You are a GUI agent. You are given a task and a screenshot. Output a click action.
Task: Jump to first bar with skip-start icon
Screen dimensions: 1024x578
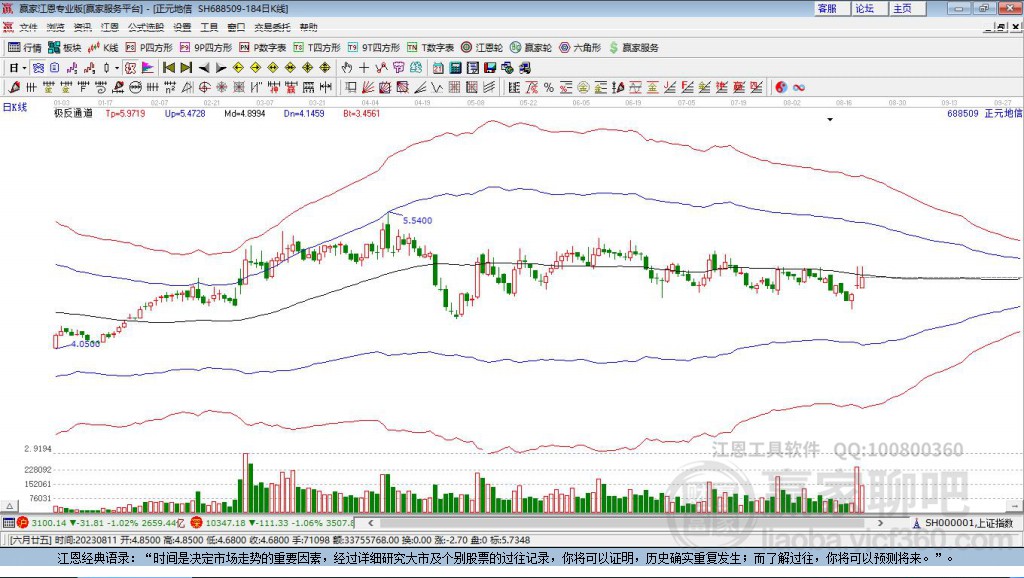[x=169, y=67]
